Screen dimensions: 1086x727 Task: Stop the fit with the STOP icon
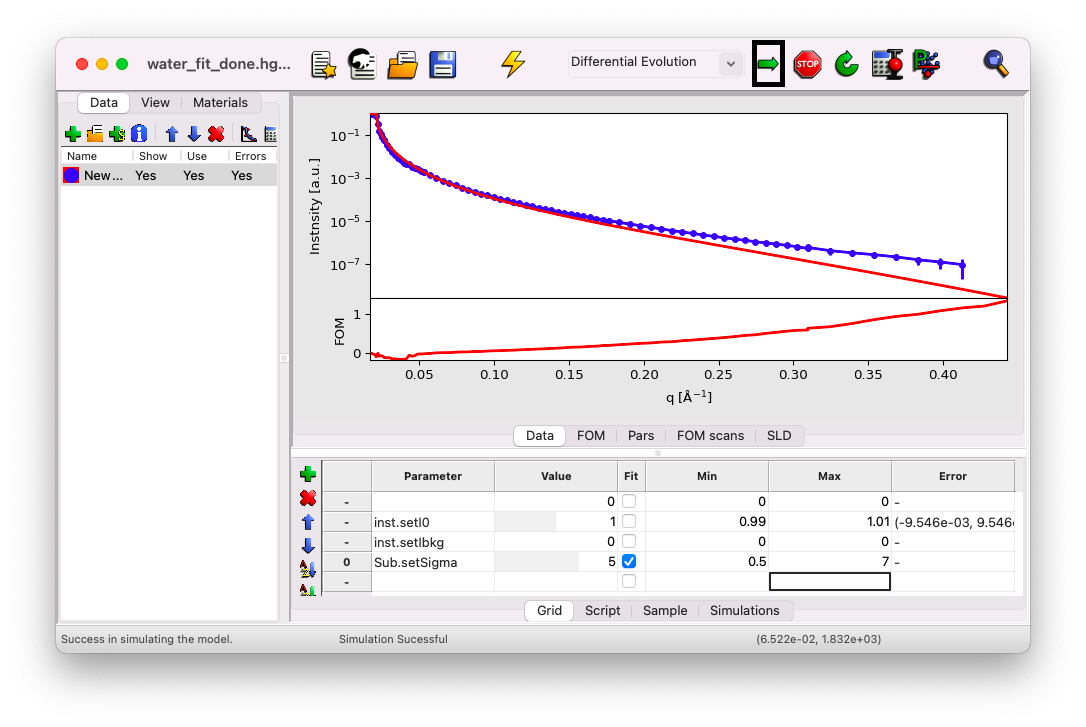(x=807, y=64)
